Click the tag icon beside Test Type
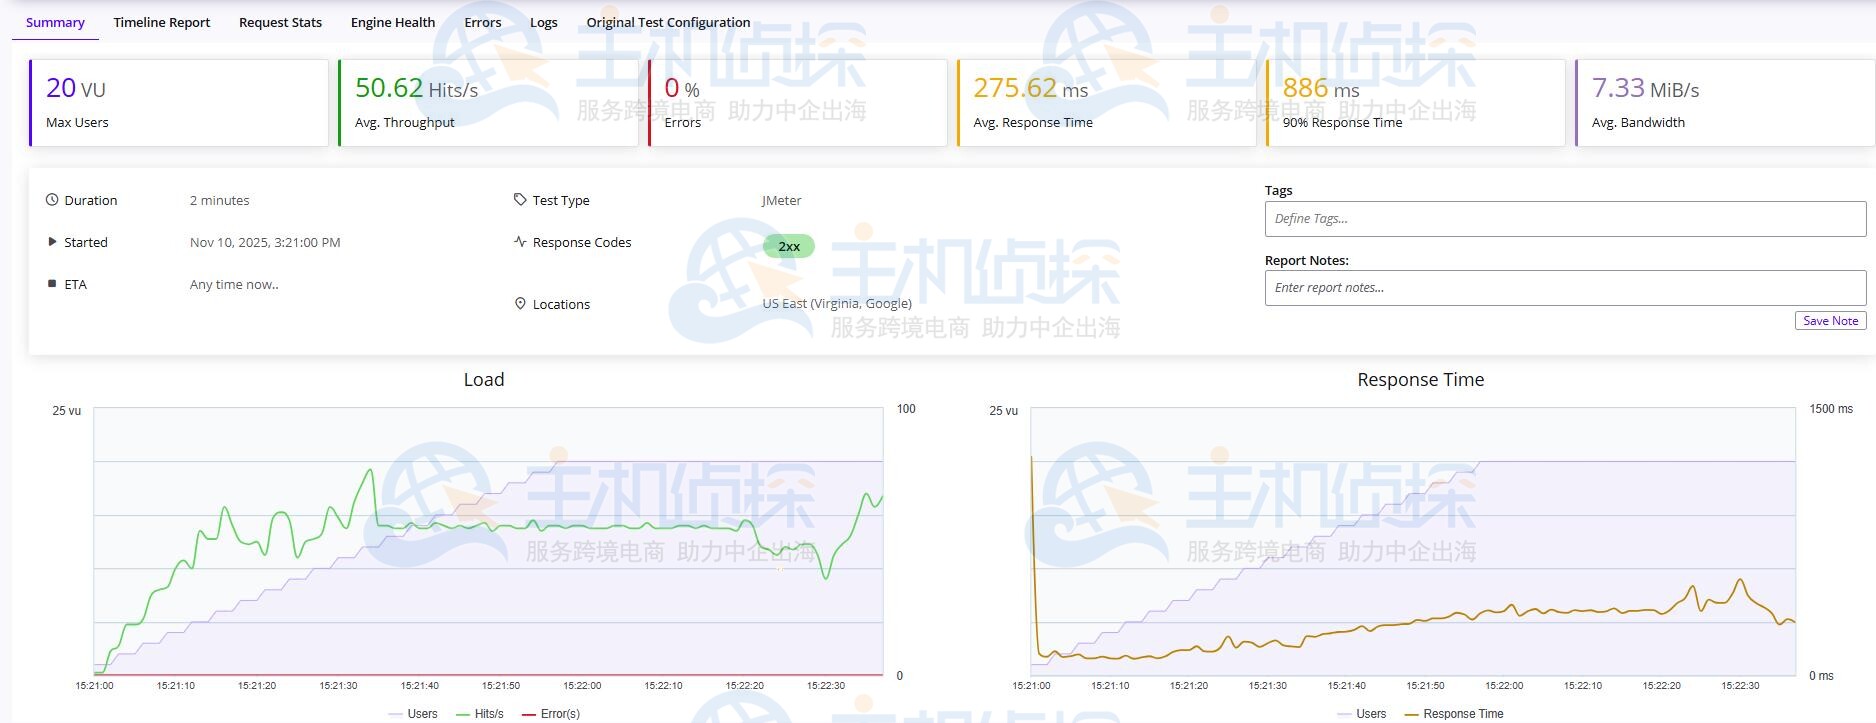 click(520, 200)
